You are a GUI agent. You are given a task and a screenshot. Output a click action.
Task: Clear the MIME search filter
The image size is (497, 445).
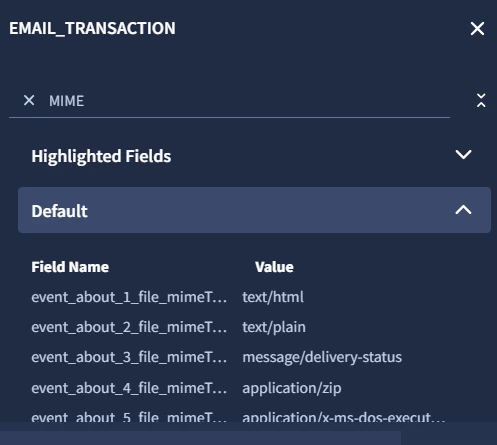click(29, 100)
